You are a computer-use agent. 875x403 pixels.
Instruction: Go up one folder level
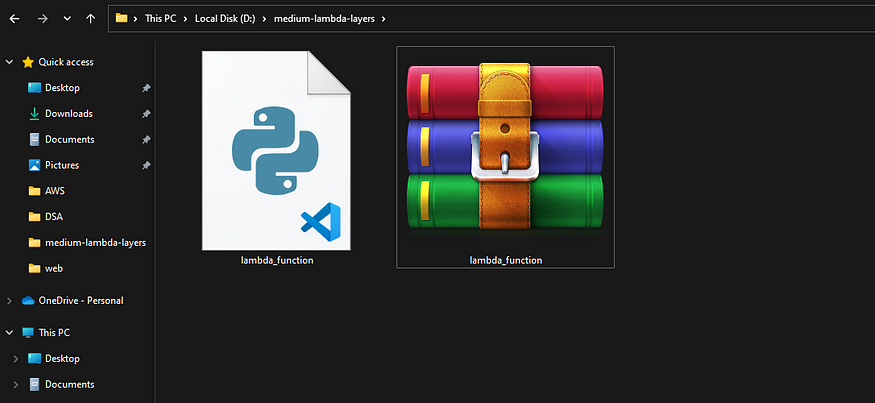click(90, 18)
